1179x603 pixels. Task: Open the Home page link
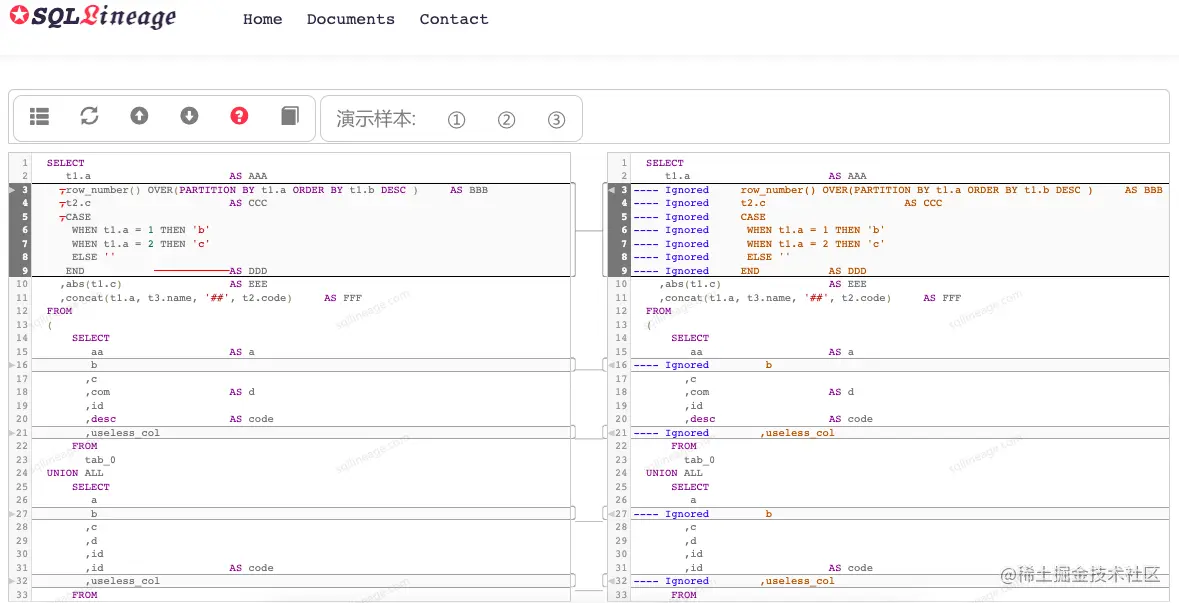coord(262,20)
